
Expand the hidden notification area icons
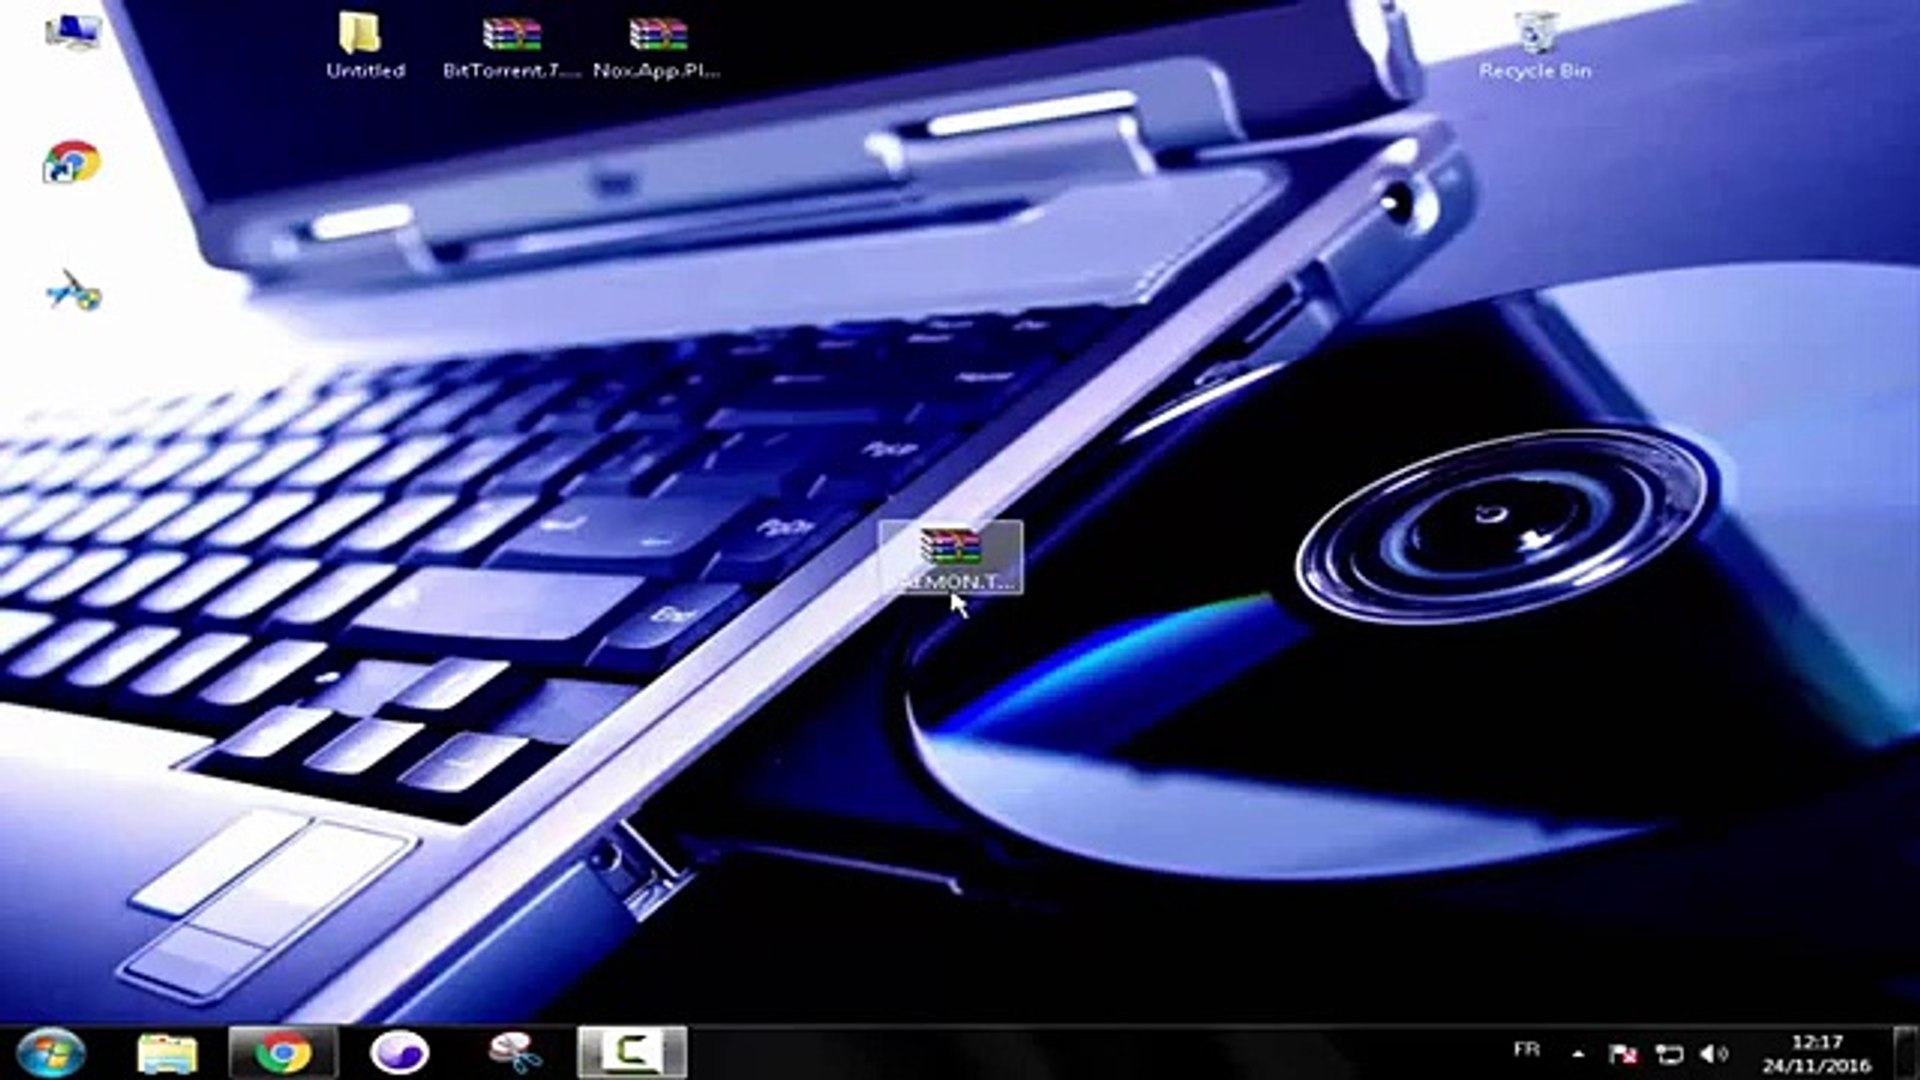click(1579, 1052)
